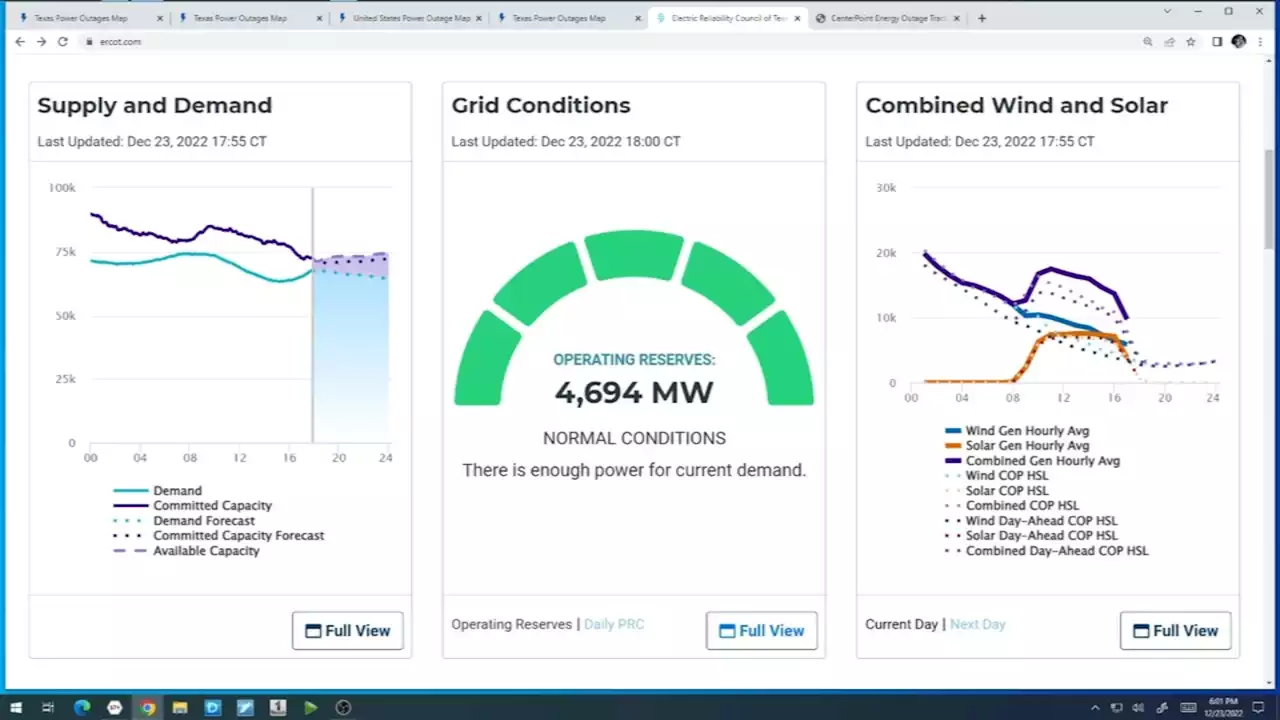Click 'Last Updated: Dec 23, 2022 18:00 CT'

point(566,142)
